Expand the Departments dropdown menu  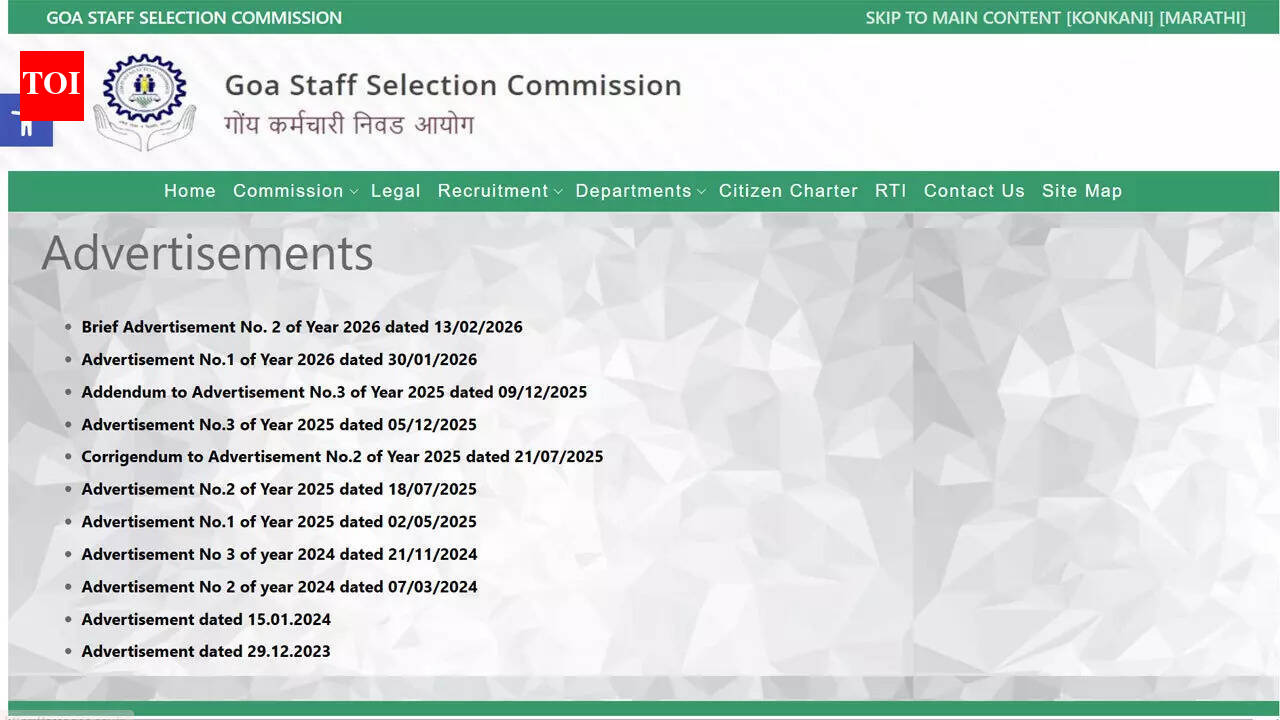[634, 191]
